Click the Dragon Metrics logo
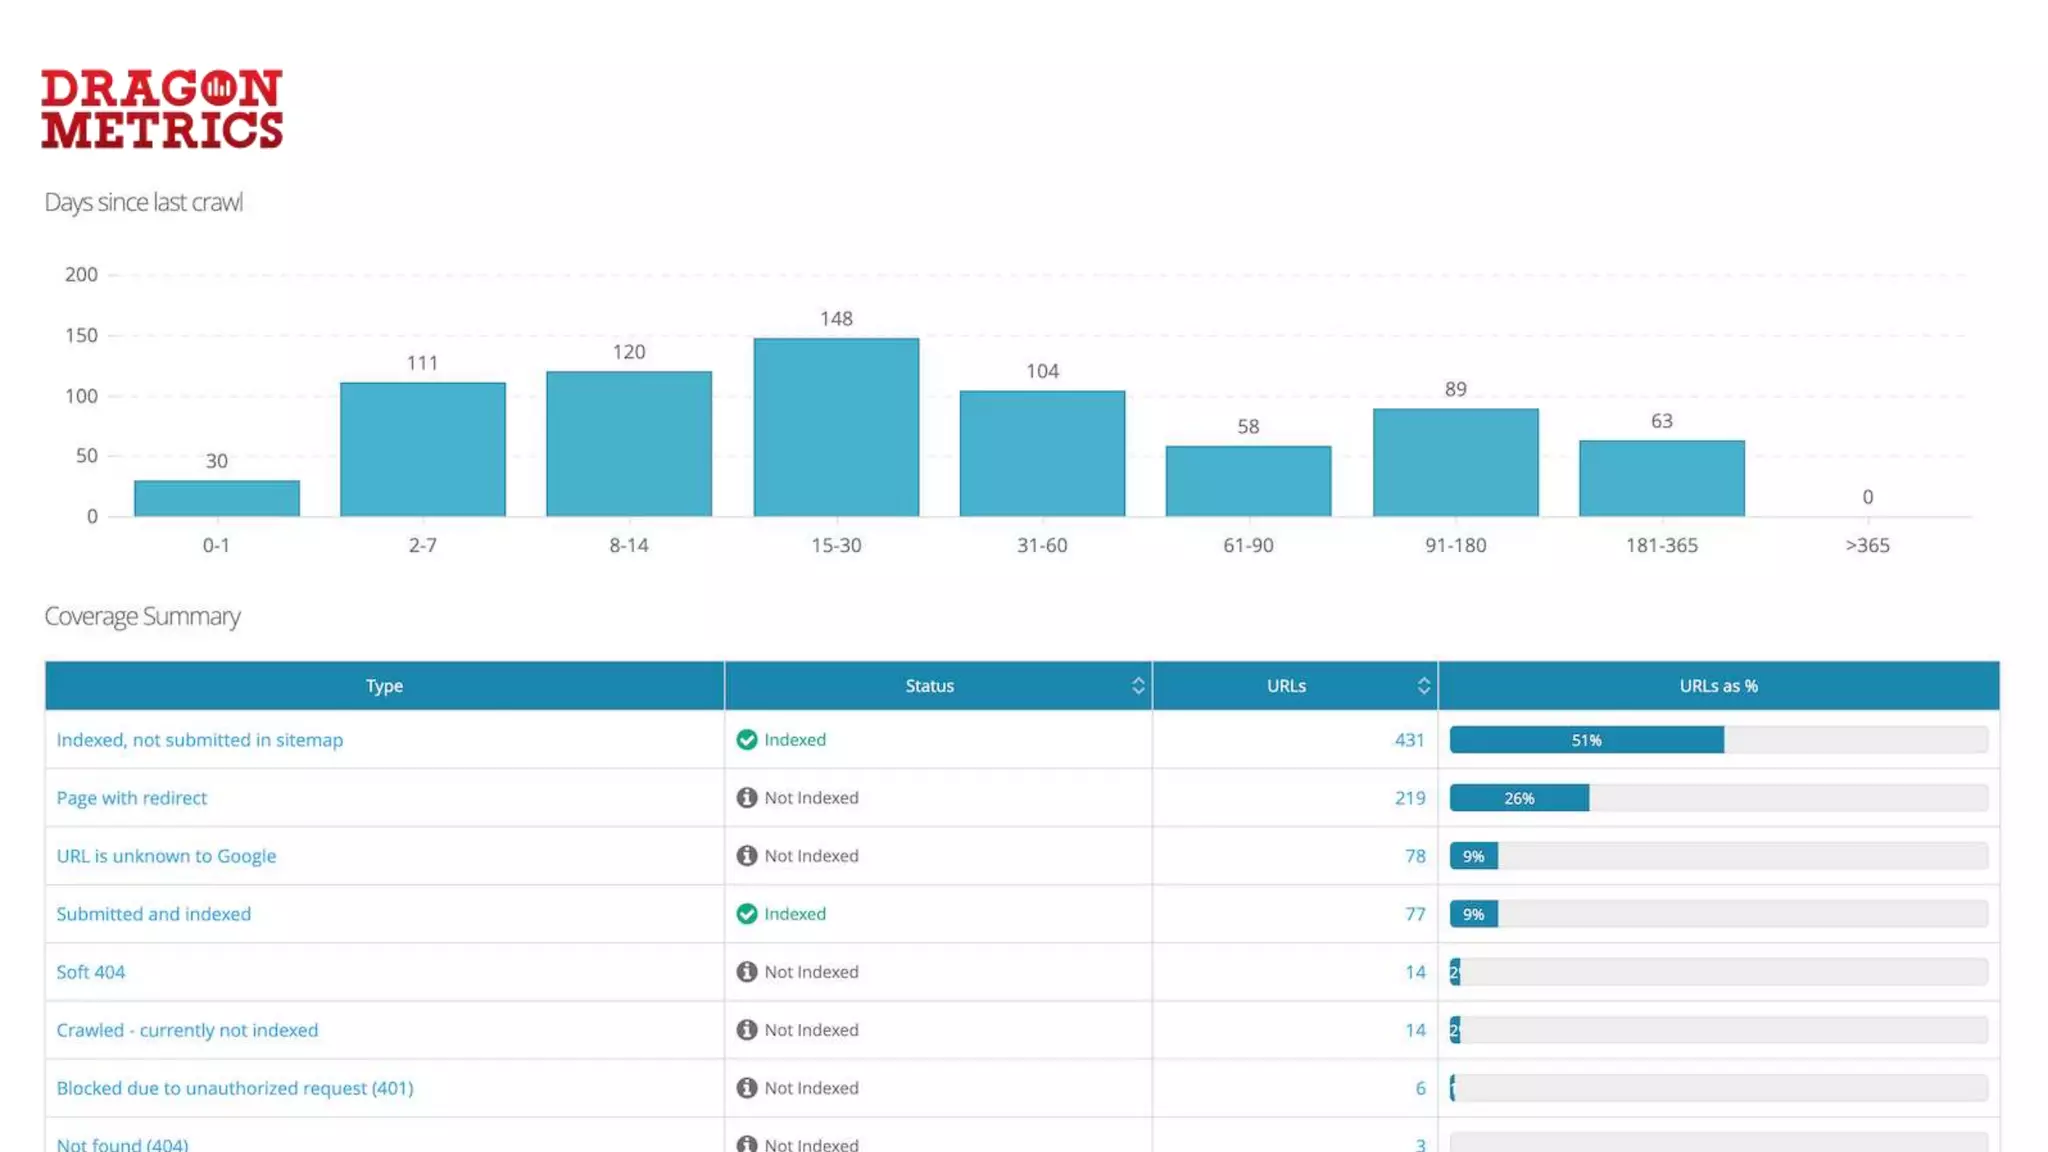 [162, 109]
